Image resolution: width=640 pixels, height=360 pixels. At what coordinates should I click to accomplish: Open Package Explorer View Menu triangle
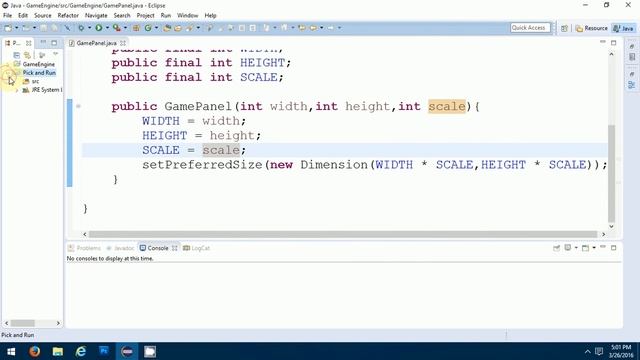(x=56, y=54)
